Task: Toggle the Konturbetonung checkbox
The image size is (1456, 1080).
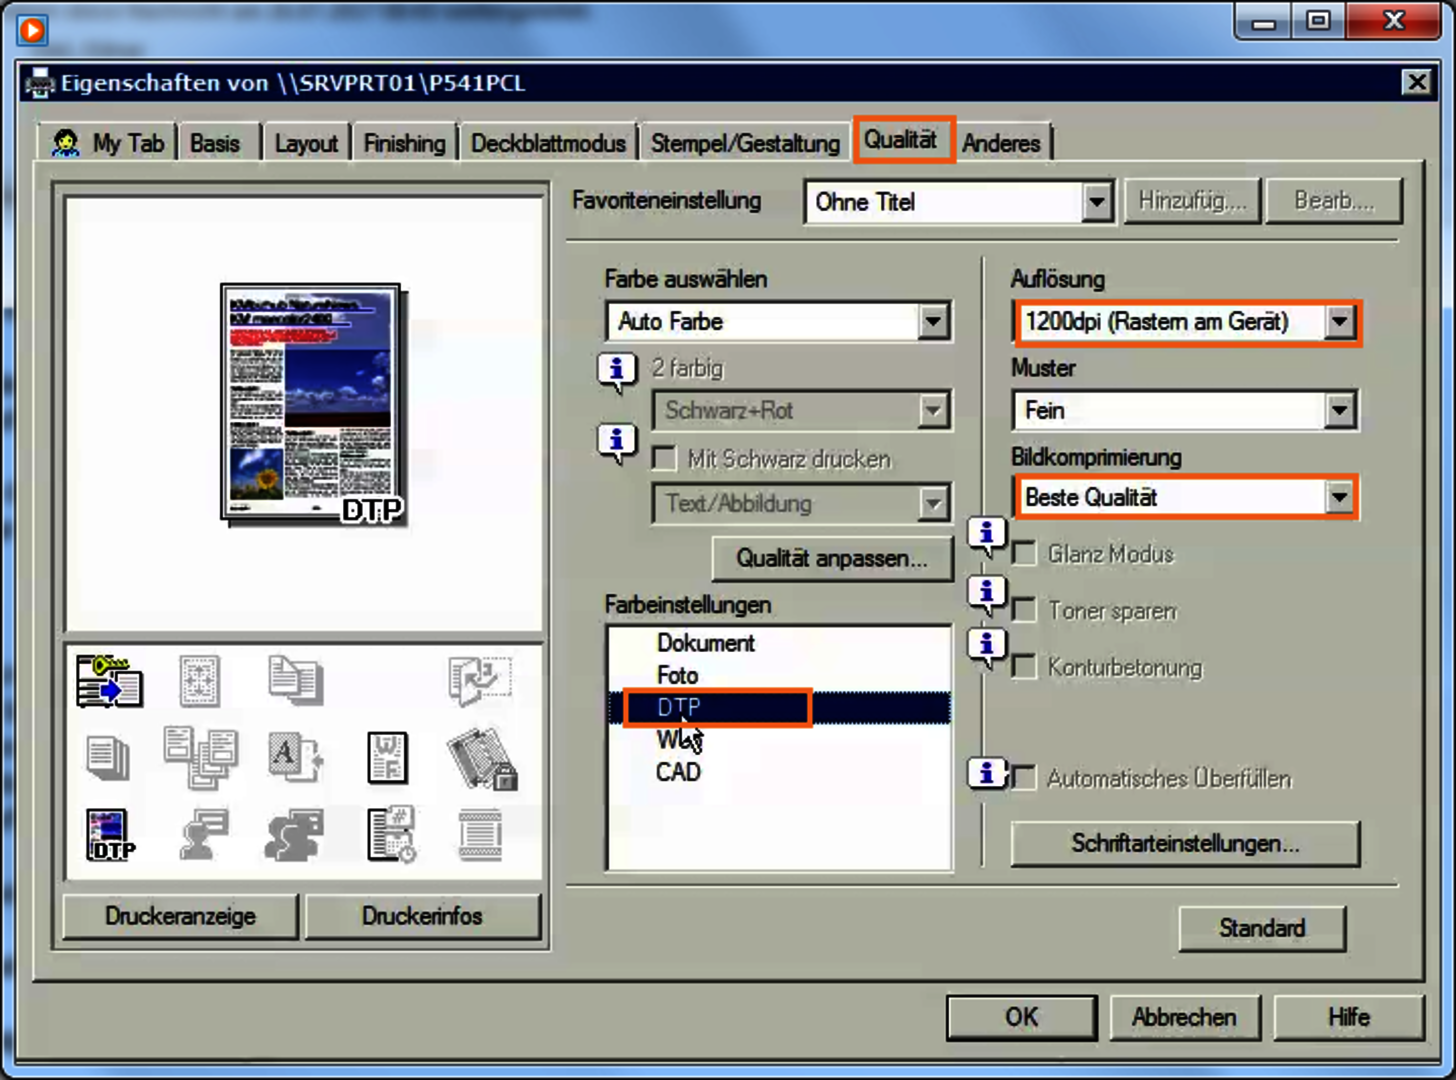Action: (x=1024, y=667)
